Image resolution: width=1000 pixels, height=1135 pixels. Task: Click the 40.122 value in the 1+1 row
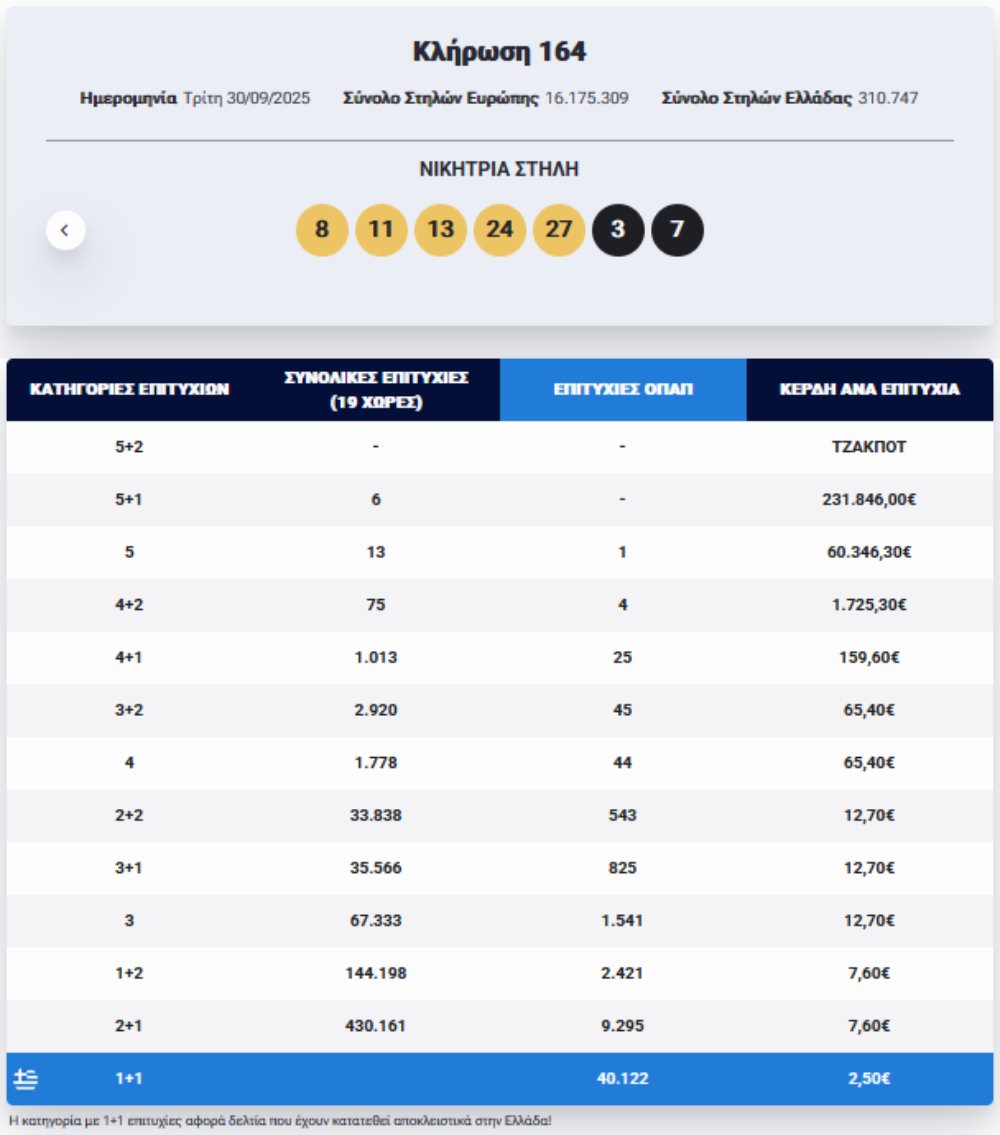(622, 1079)
